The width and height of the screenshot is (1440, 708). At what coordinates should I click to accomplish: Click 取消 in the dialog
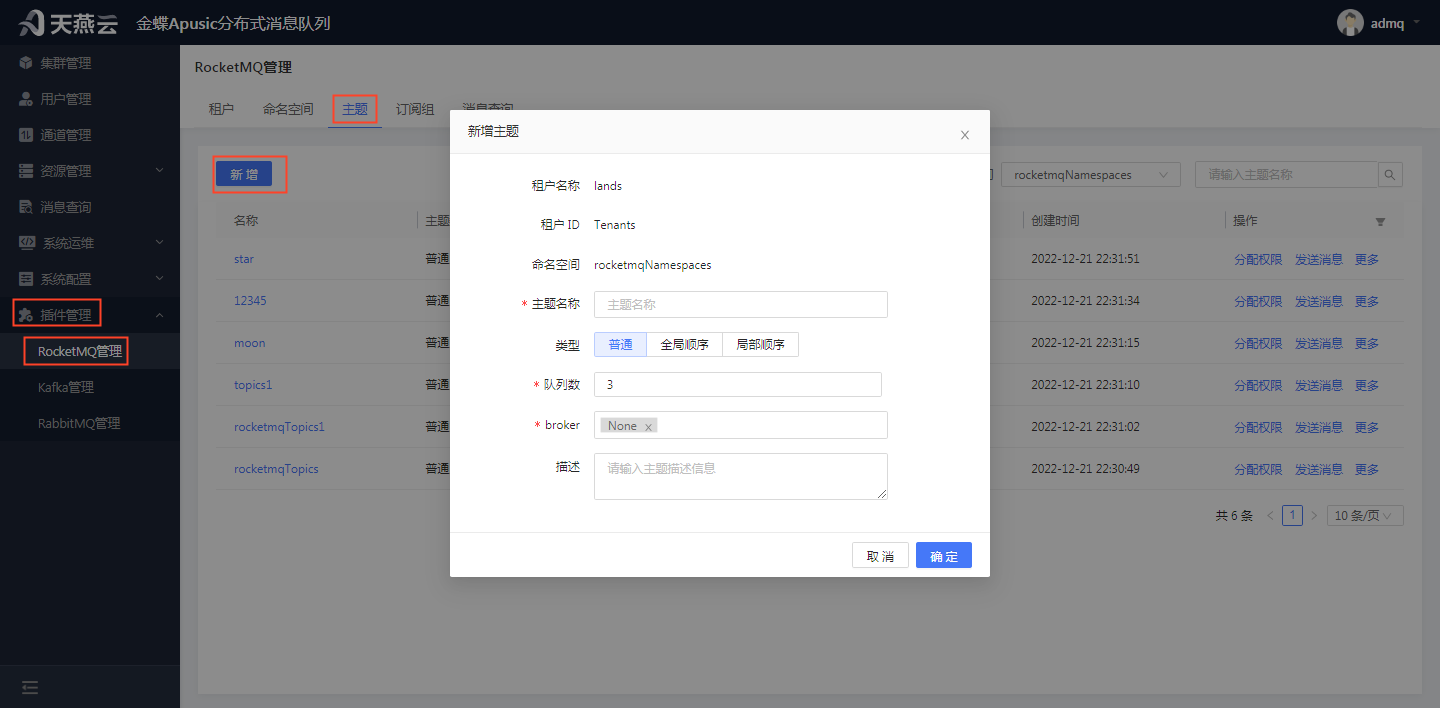pos(880,556)
